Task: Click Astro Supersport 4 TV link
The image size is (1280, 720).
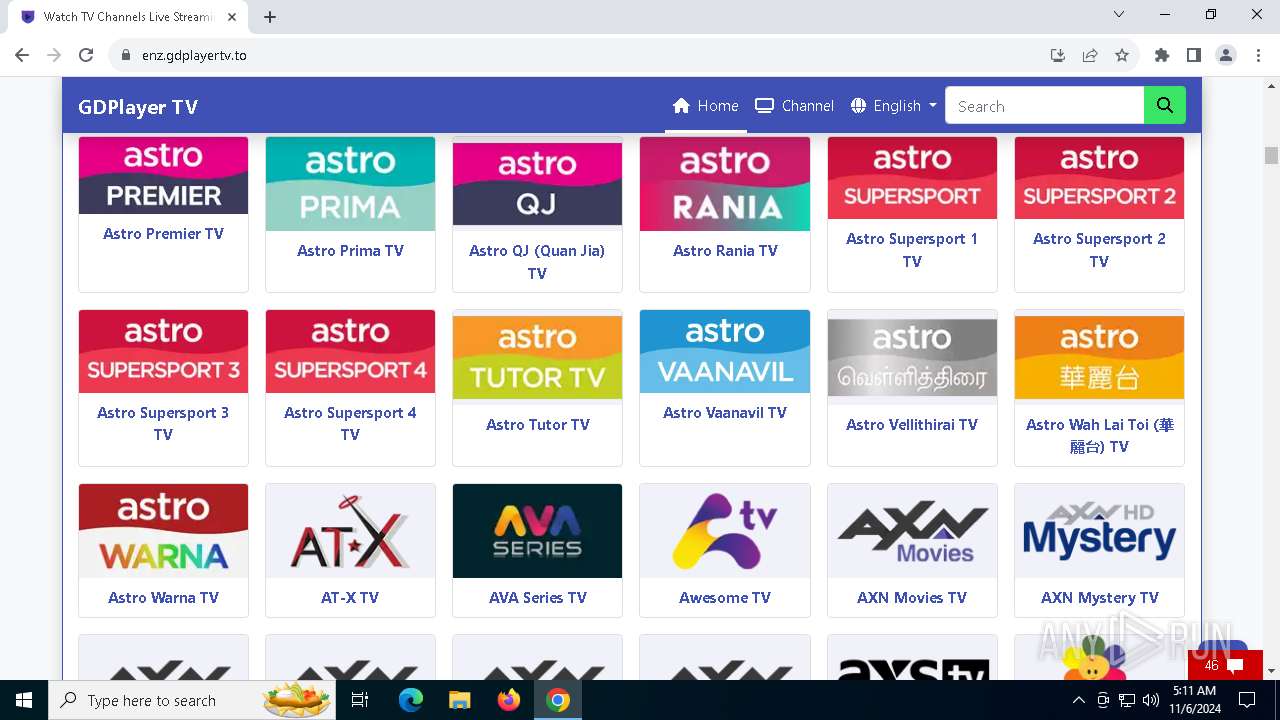Action: tap(350, 423)
